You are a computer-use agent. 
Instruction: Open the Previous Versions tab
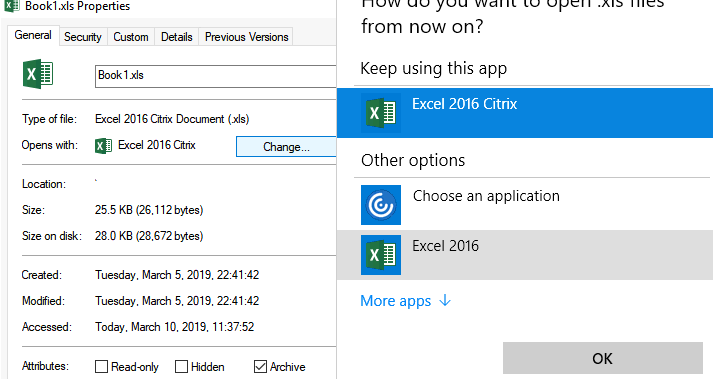(246, 37)
